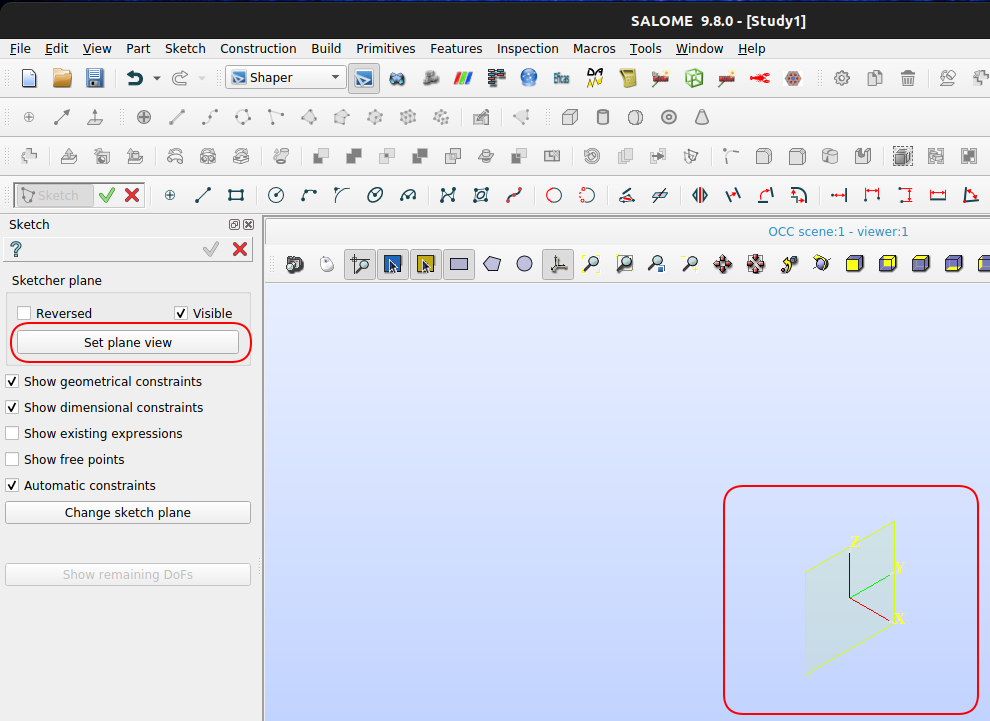Click the Settings gear toolbar icon
Image resolution: width=990 pixels, height=721 pixels.
click(x=842, y=78)
